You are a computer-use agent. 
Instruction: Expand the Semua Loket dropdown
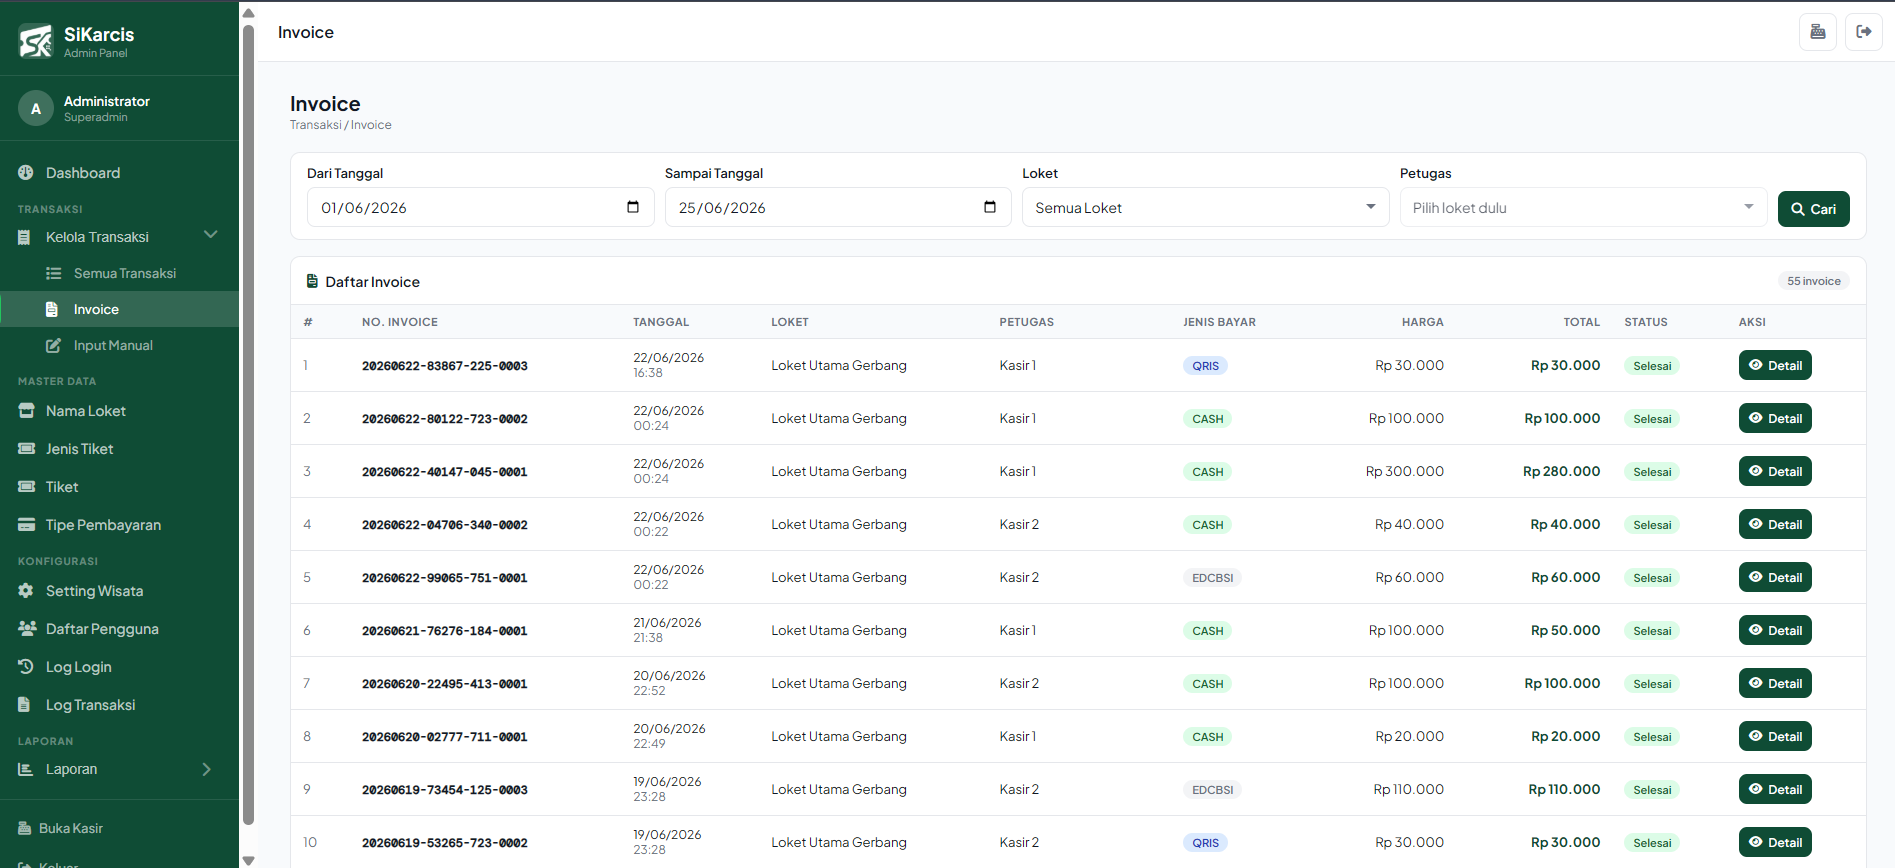[1205, 207]
